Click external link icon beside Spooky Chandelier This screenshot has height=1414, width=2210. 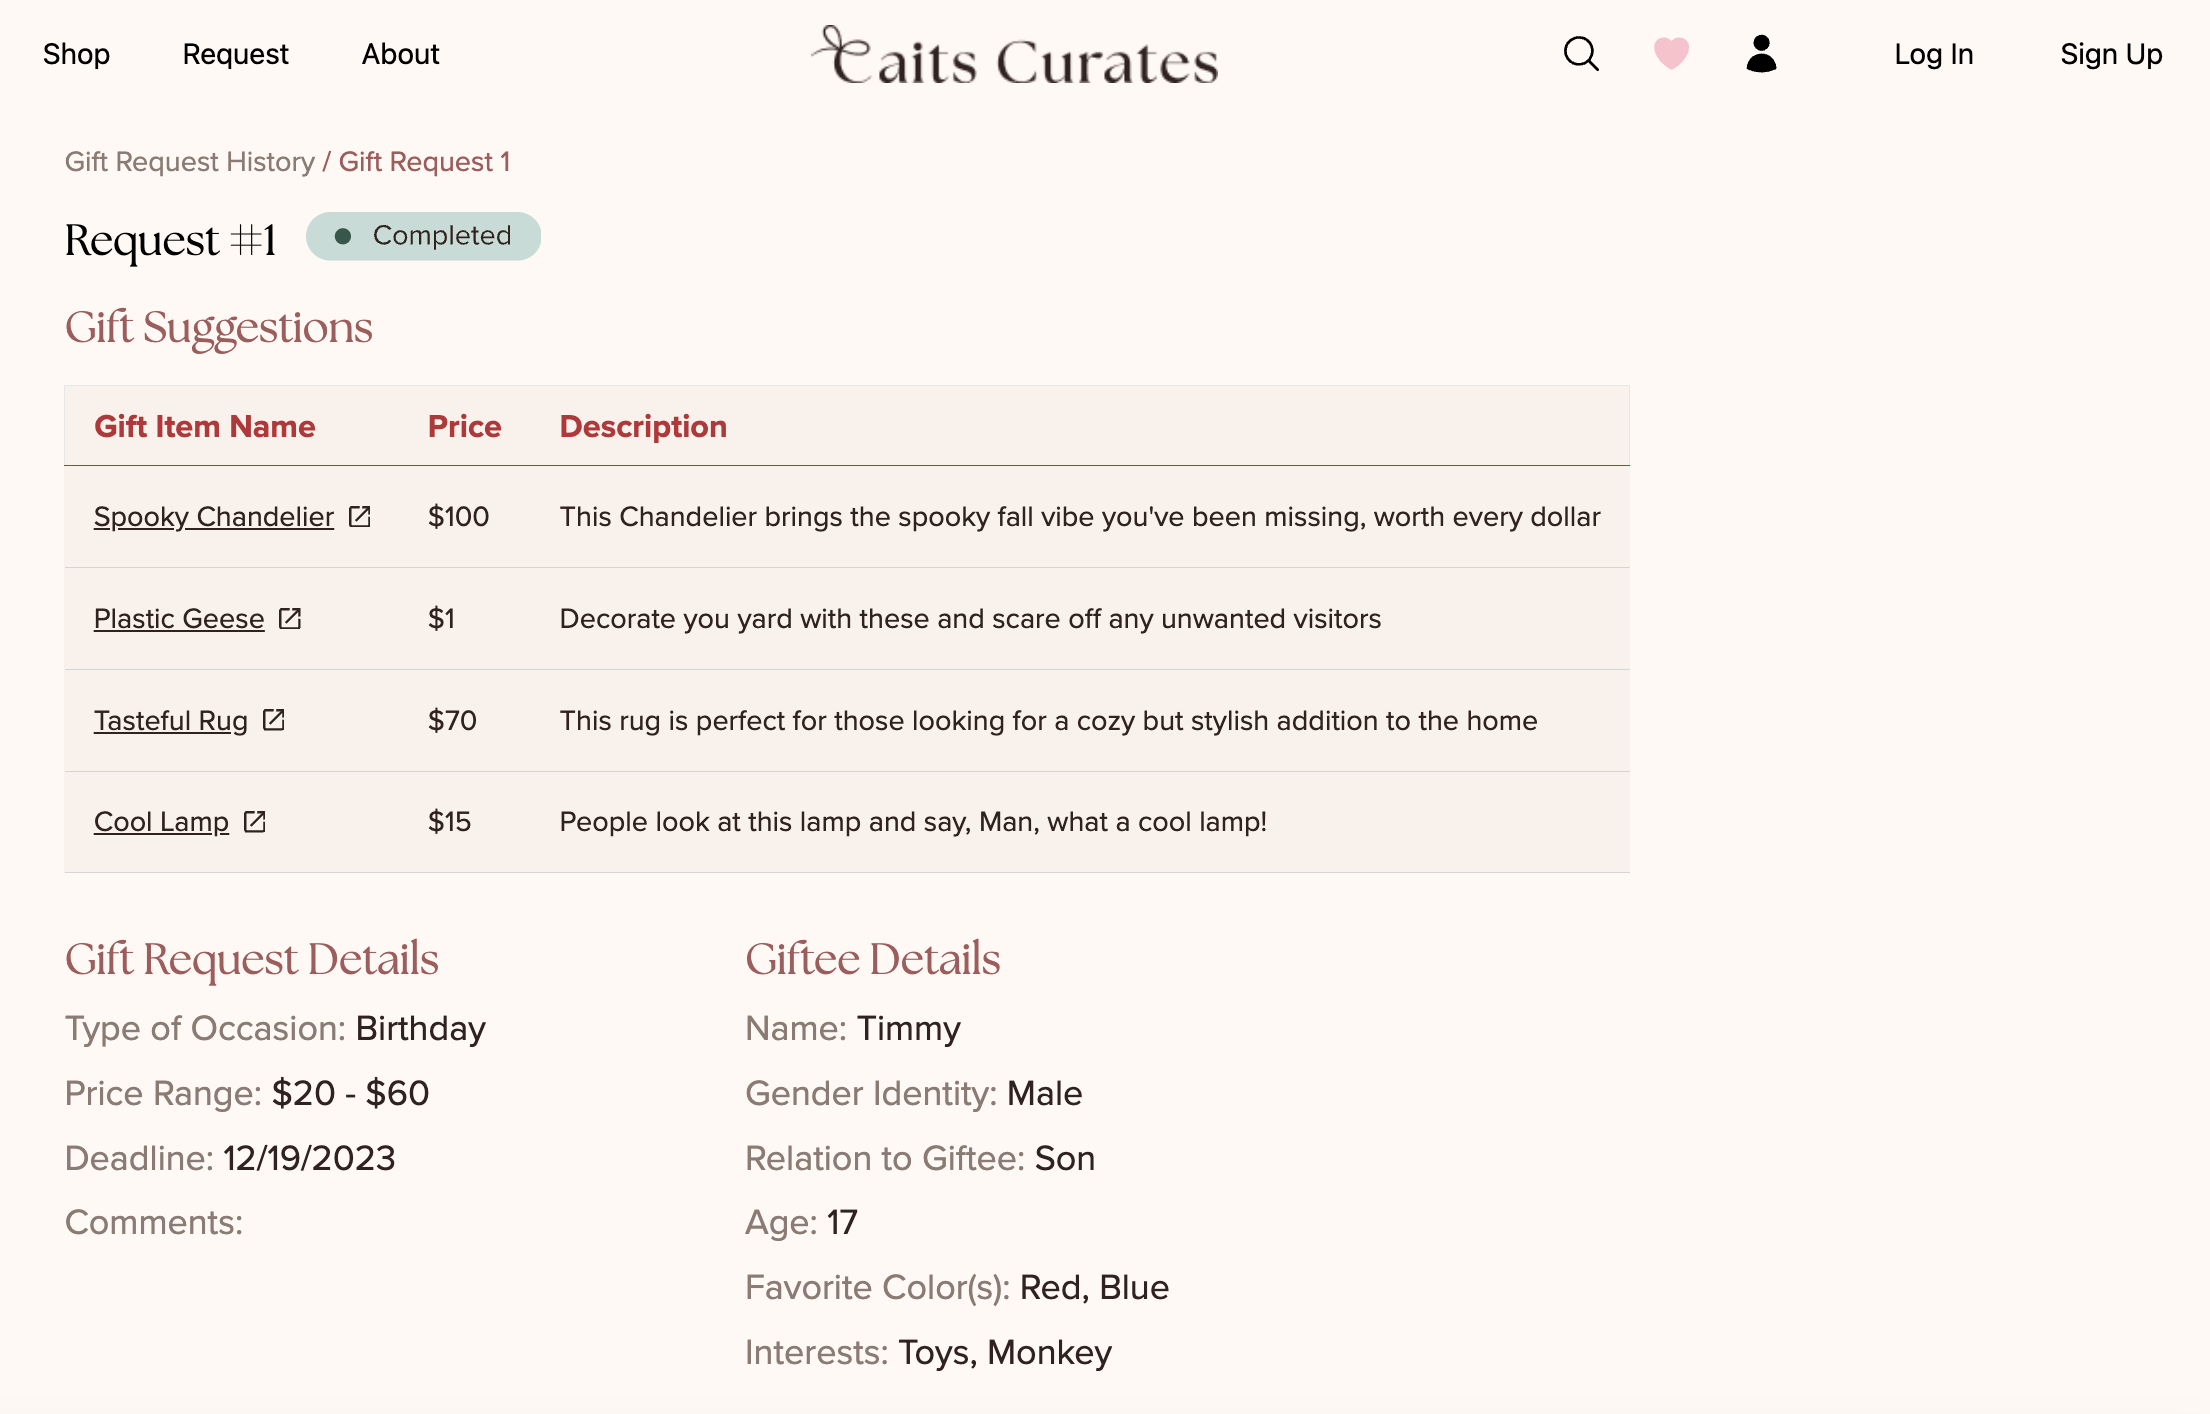click(360, 516)
